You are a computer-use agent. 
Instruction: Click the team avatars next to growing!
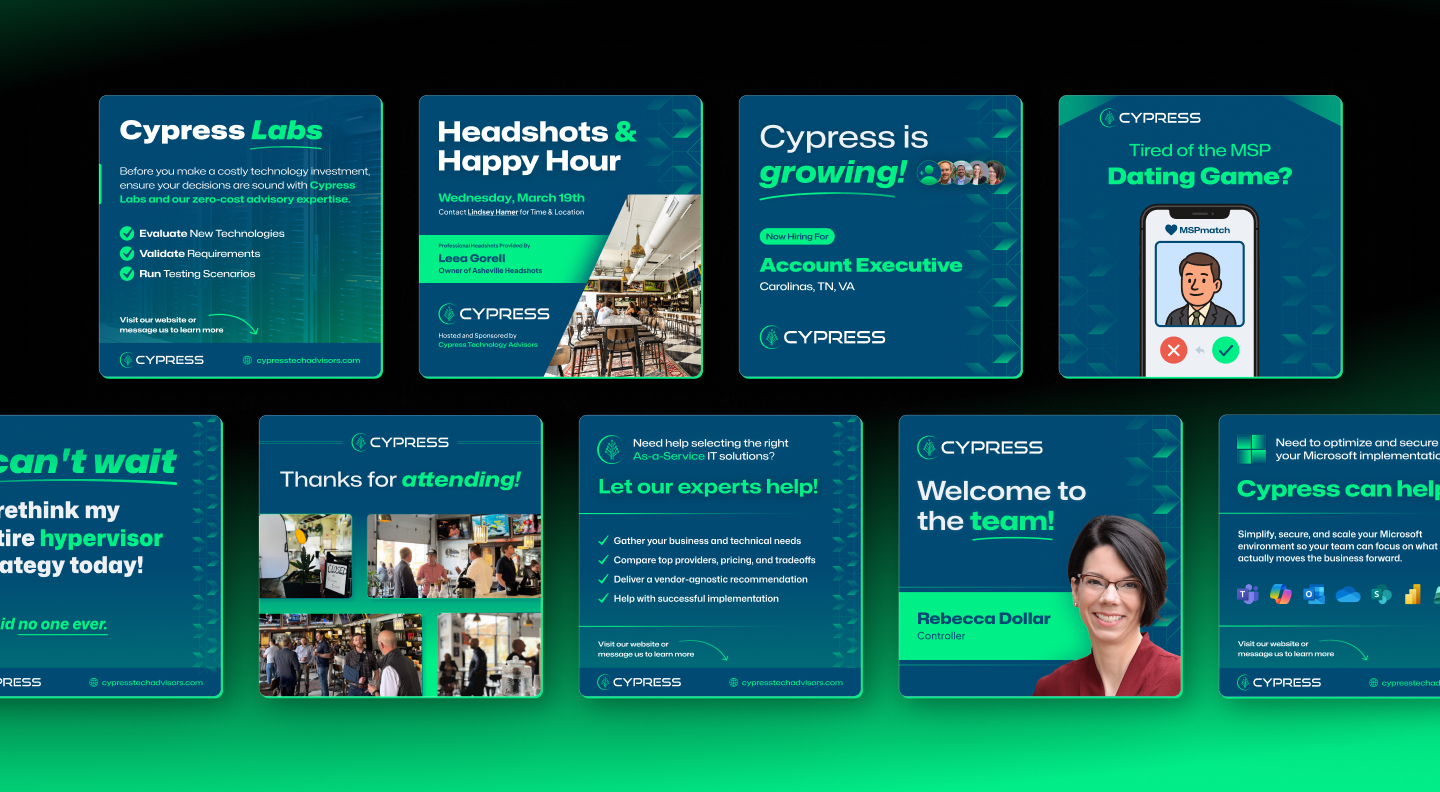click(x=961, y=173)
